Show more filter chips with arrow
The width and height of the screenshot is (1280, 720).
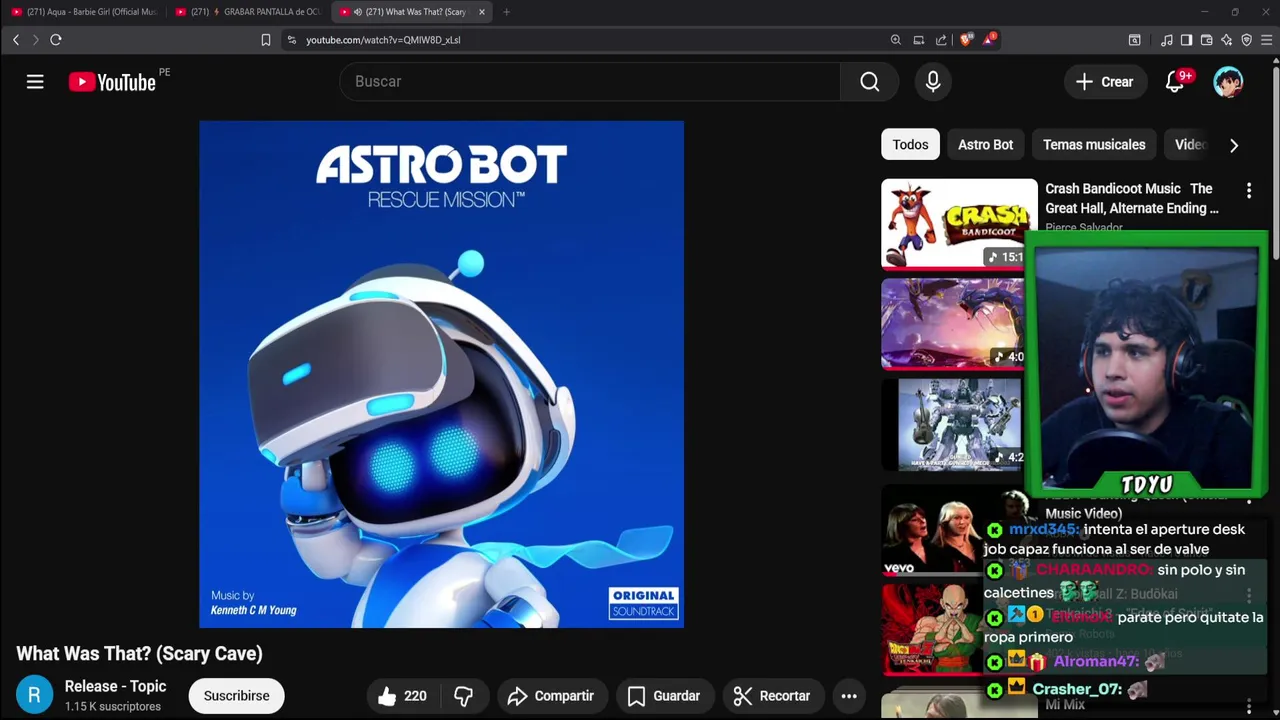1234,145
